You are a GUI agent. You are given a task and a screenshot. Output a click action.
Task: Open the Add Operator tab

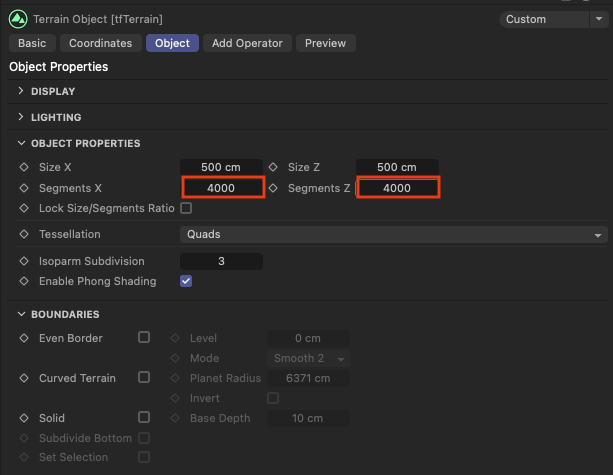tap(247, 43)
